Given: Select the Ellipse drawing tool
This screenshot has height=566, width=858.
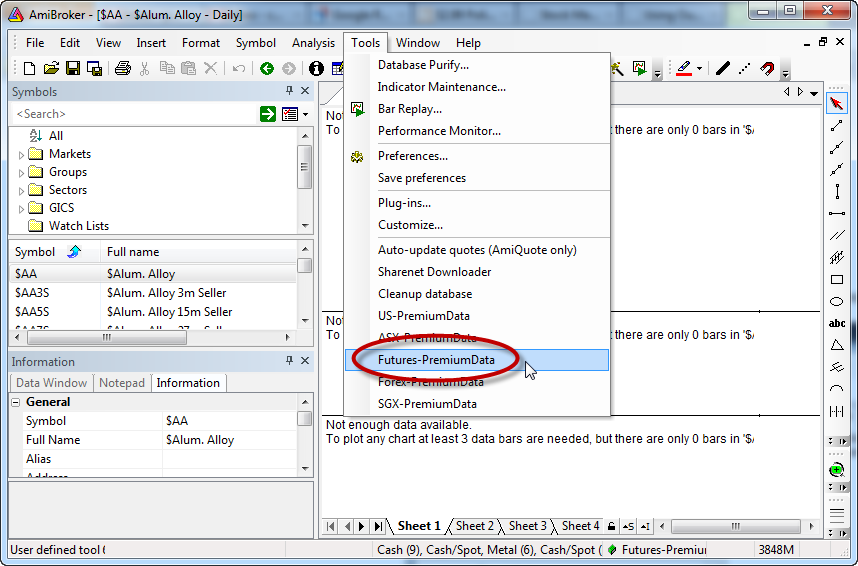Looking at the screenshot, I should [837, 302].
